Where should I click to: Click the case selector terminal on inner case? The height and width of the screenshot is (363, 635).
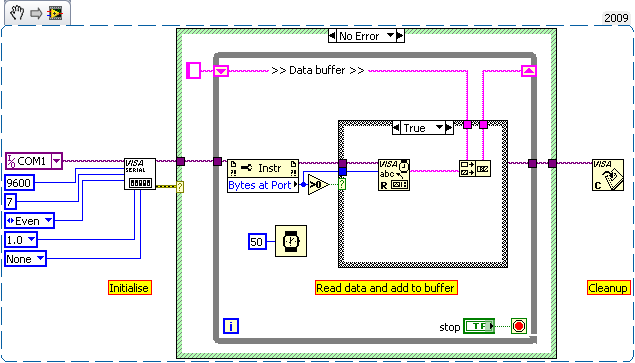pyautogui.click(x=343, y=184)
